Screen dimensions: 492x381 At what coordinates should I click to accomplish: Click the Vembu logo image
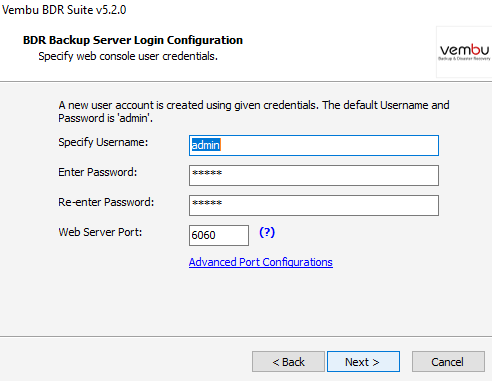click(464, 52)
